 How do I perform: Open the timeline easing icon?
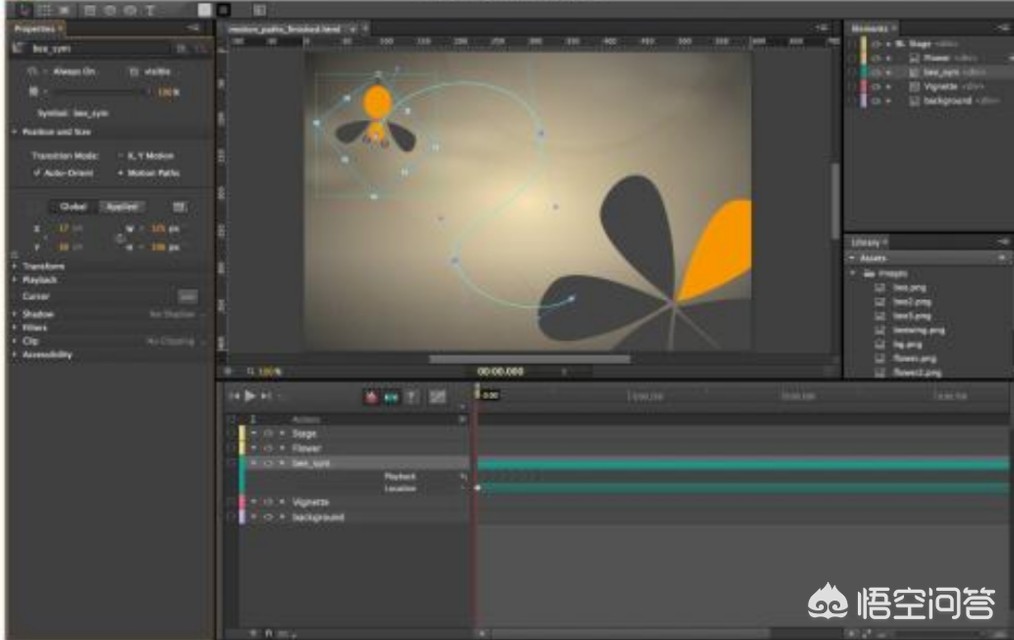coord(437,397)
